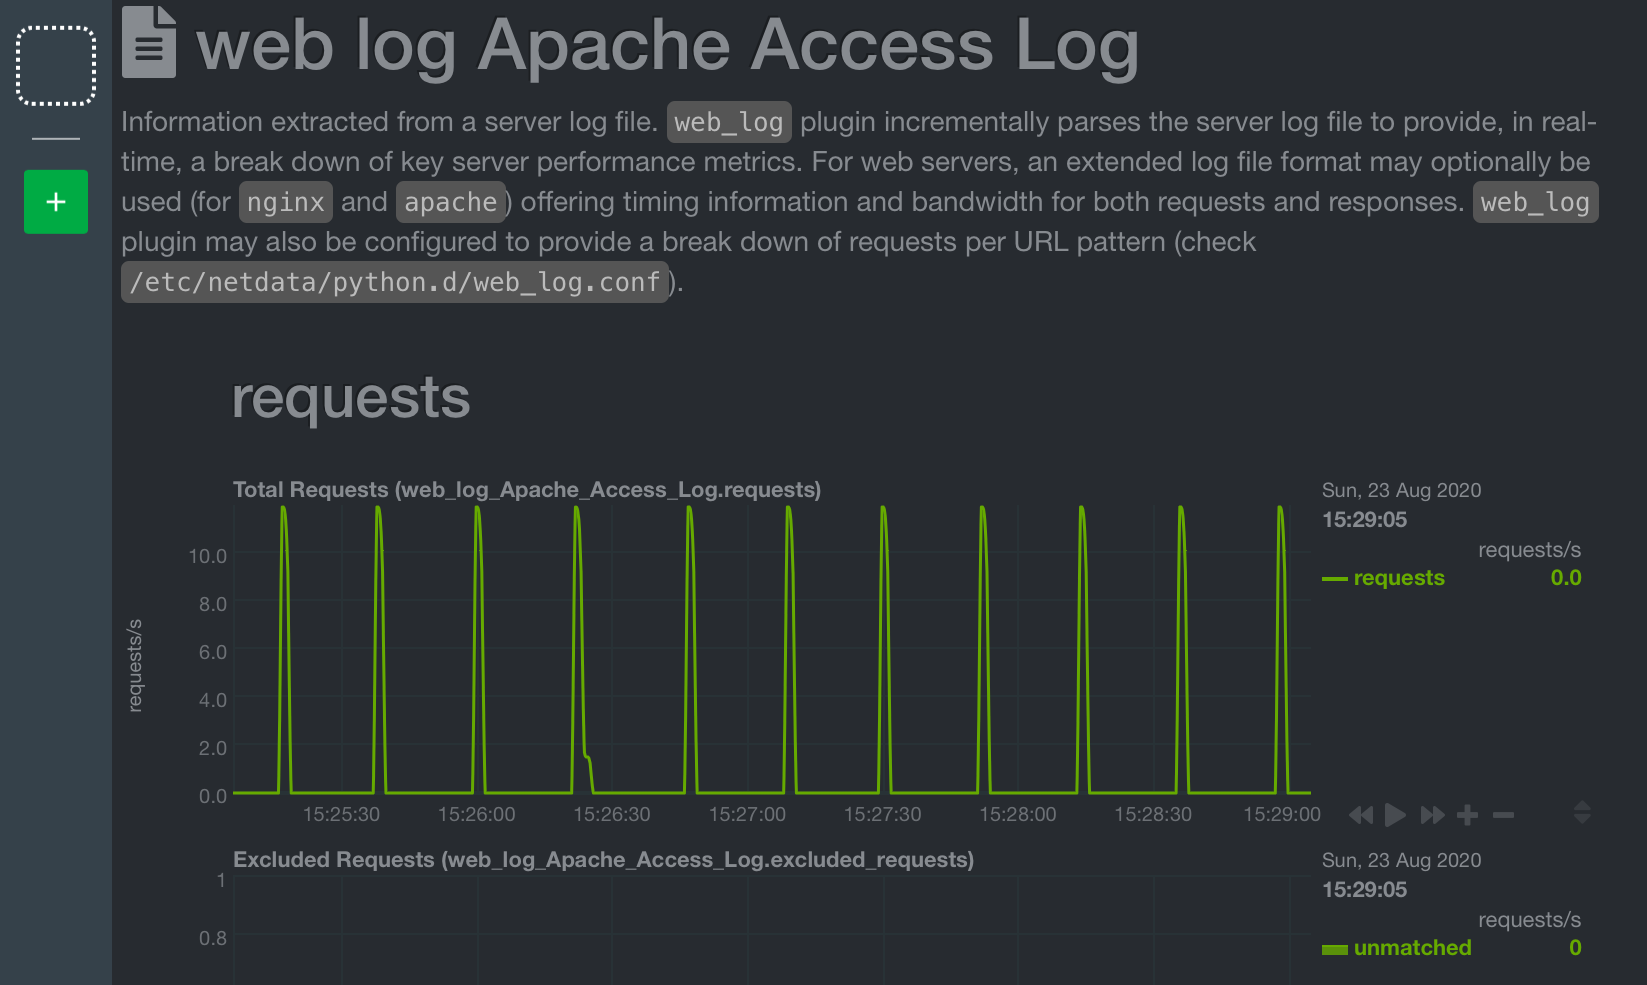The width and height of the screenshot is (1647, 985).
Task: Click the Total Requests chart title
Action: [526, 490]
